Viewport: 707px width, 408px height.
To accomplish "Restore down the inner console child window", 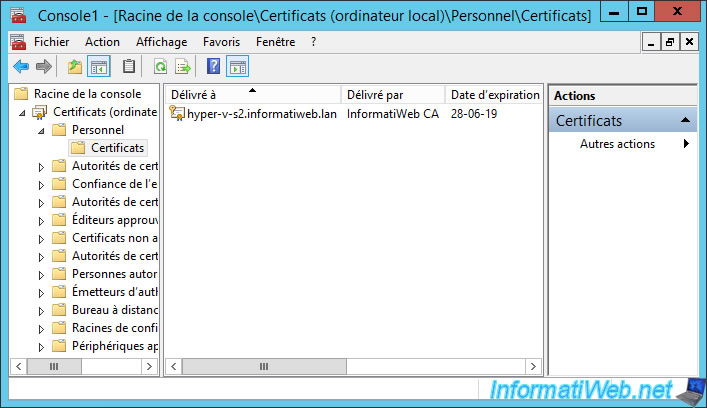I will 670,42.
